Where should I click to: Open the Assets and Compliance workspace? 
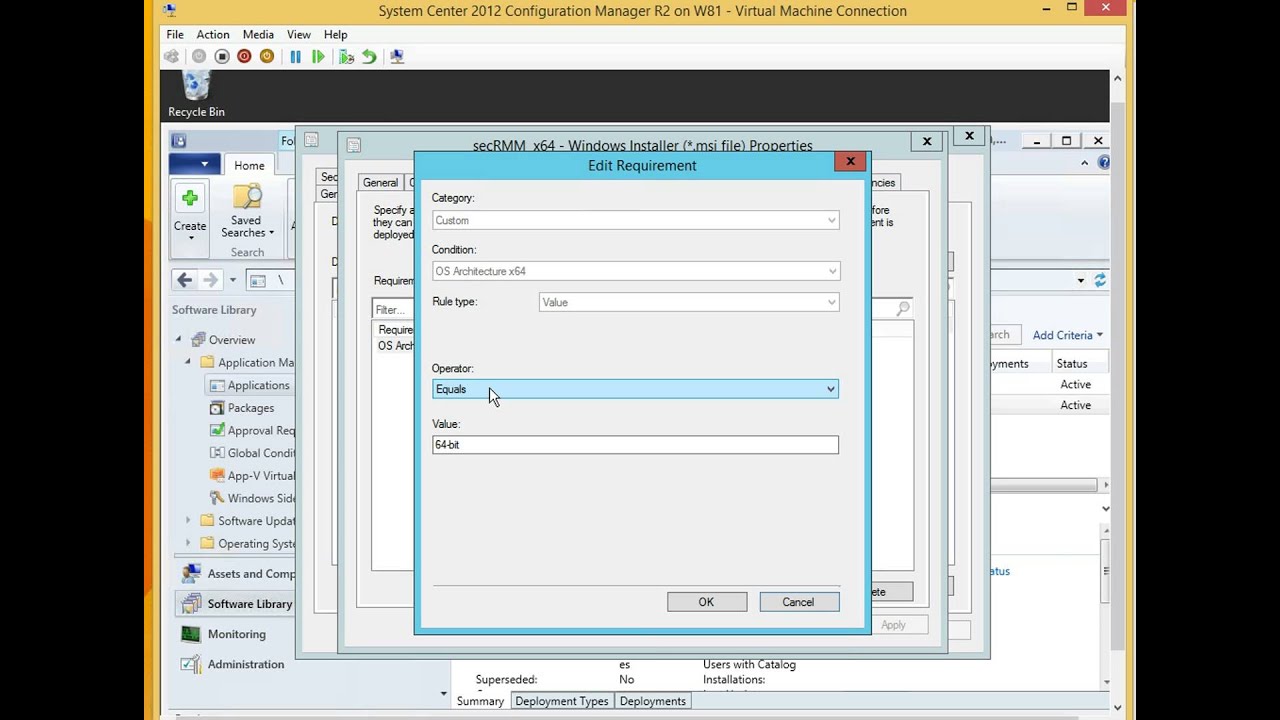click(237, 574)
